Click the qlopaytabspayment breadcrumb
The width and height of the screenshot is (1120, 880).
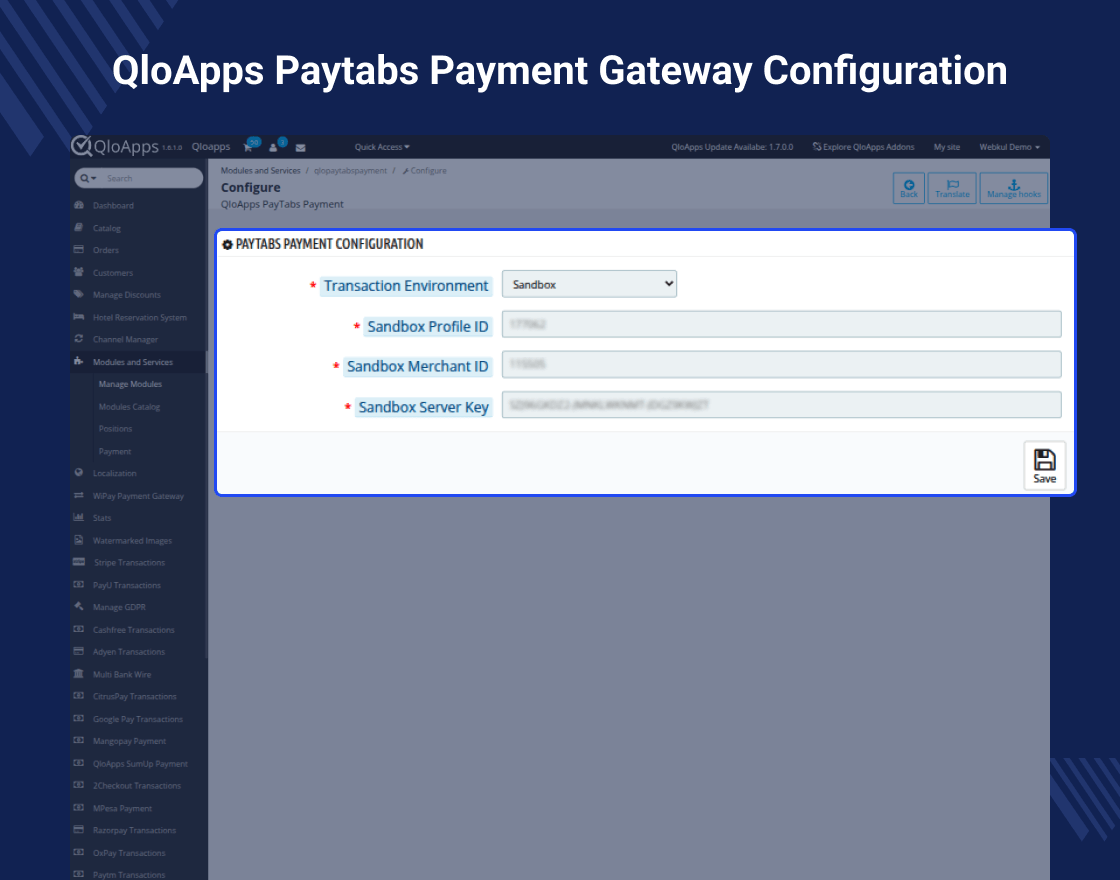click(x=350, y=171)
